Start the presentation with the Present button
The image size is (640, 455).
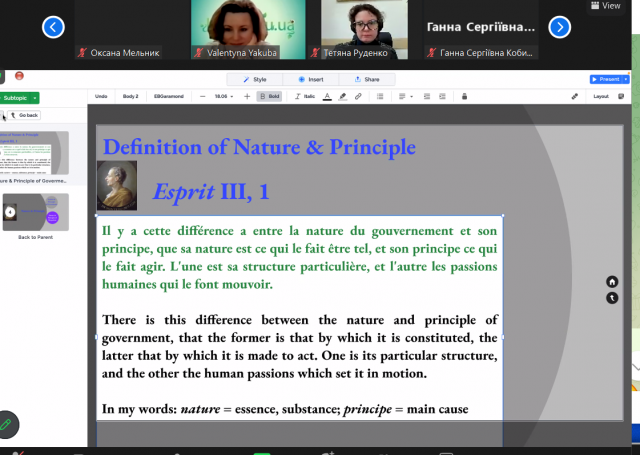[606, 79]
